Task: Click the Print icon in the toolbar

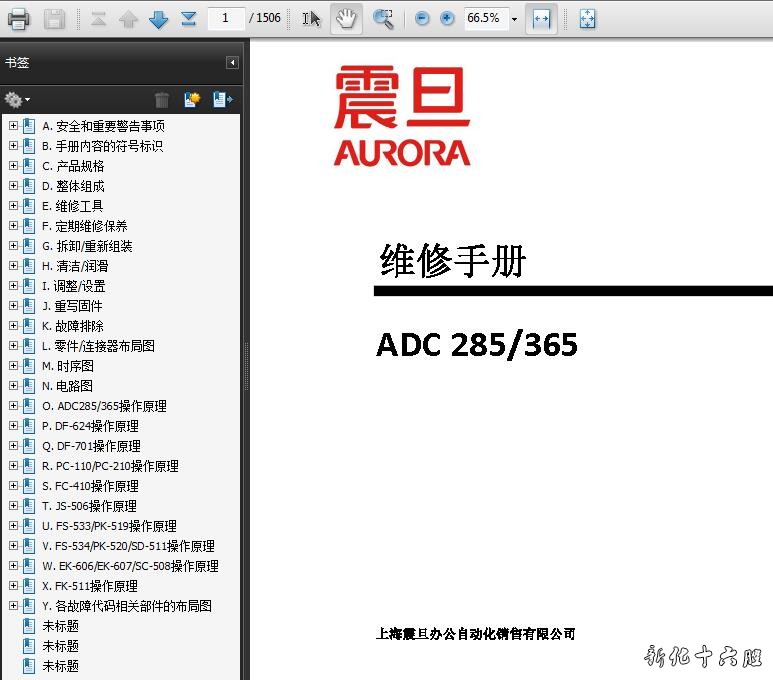Action: pos(19,19)
